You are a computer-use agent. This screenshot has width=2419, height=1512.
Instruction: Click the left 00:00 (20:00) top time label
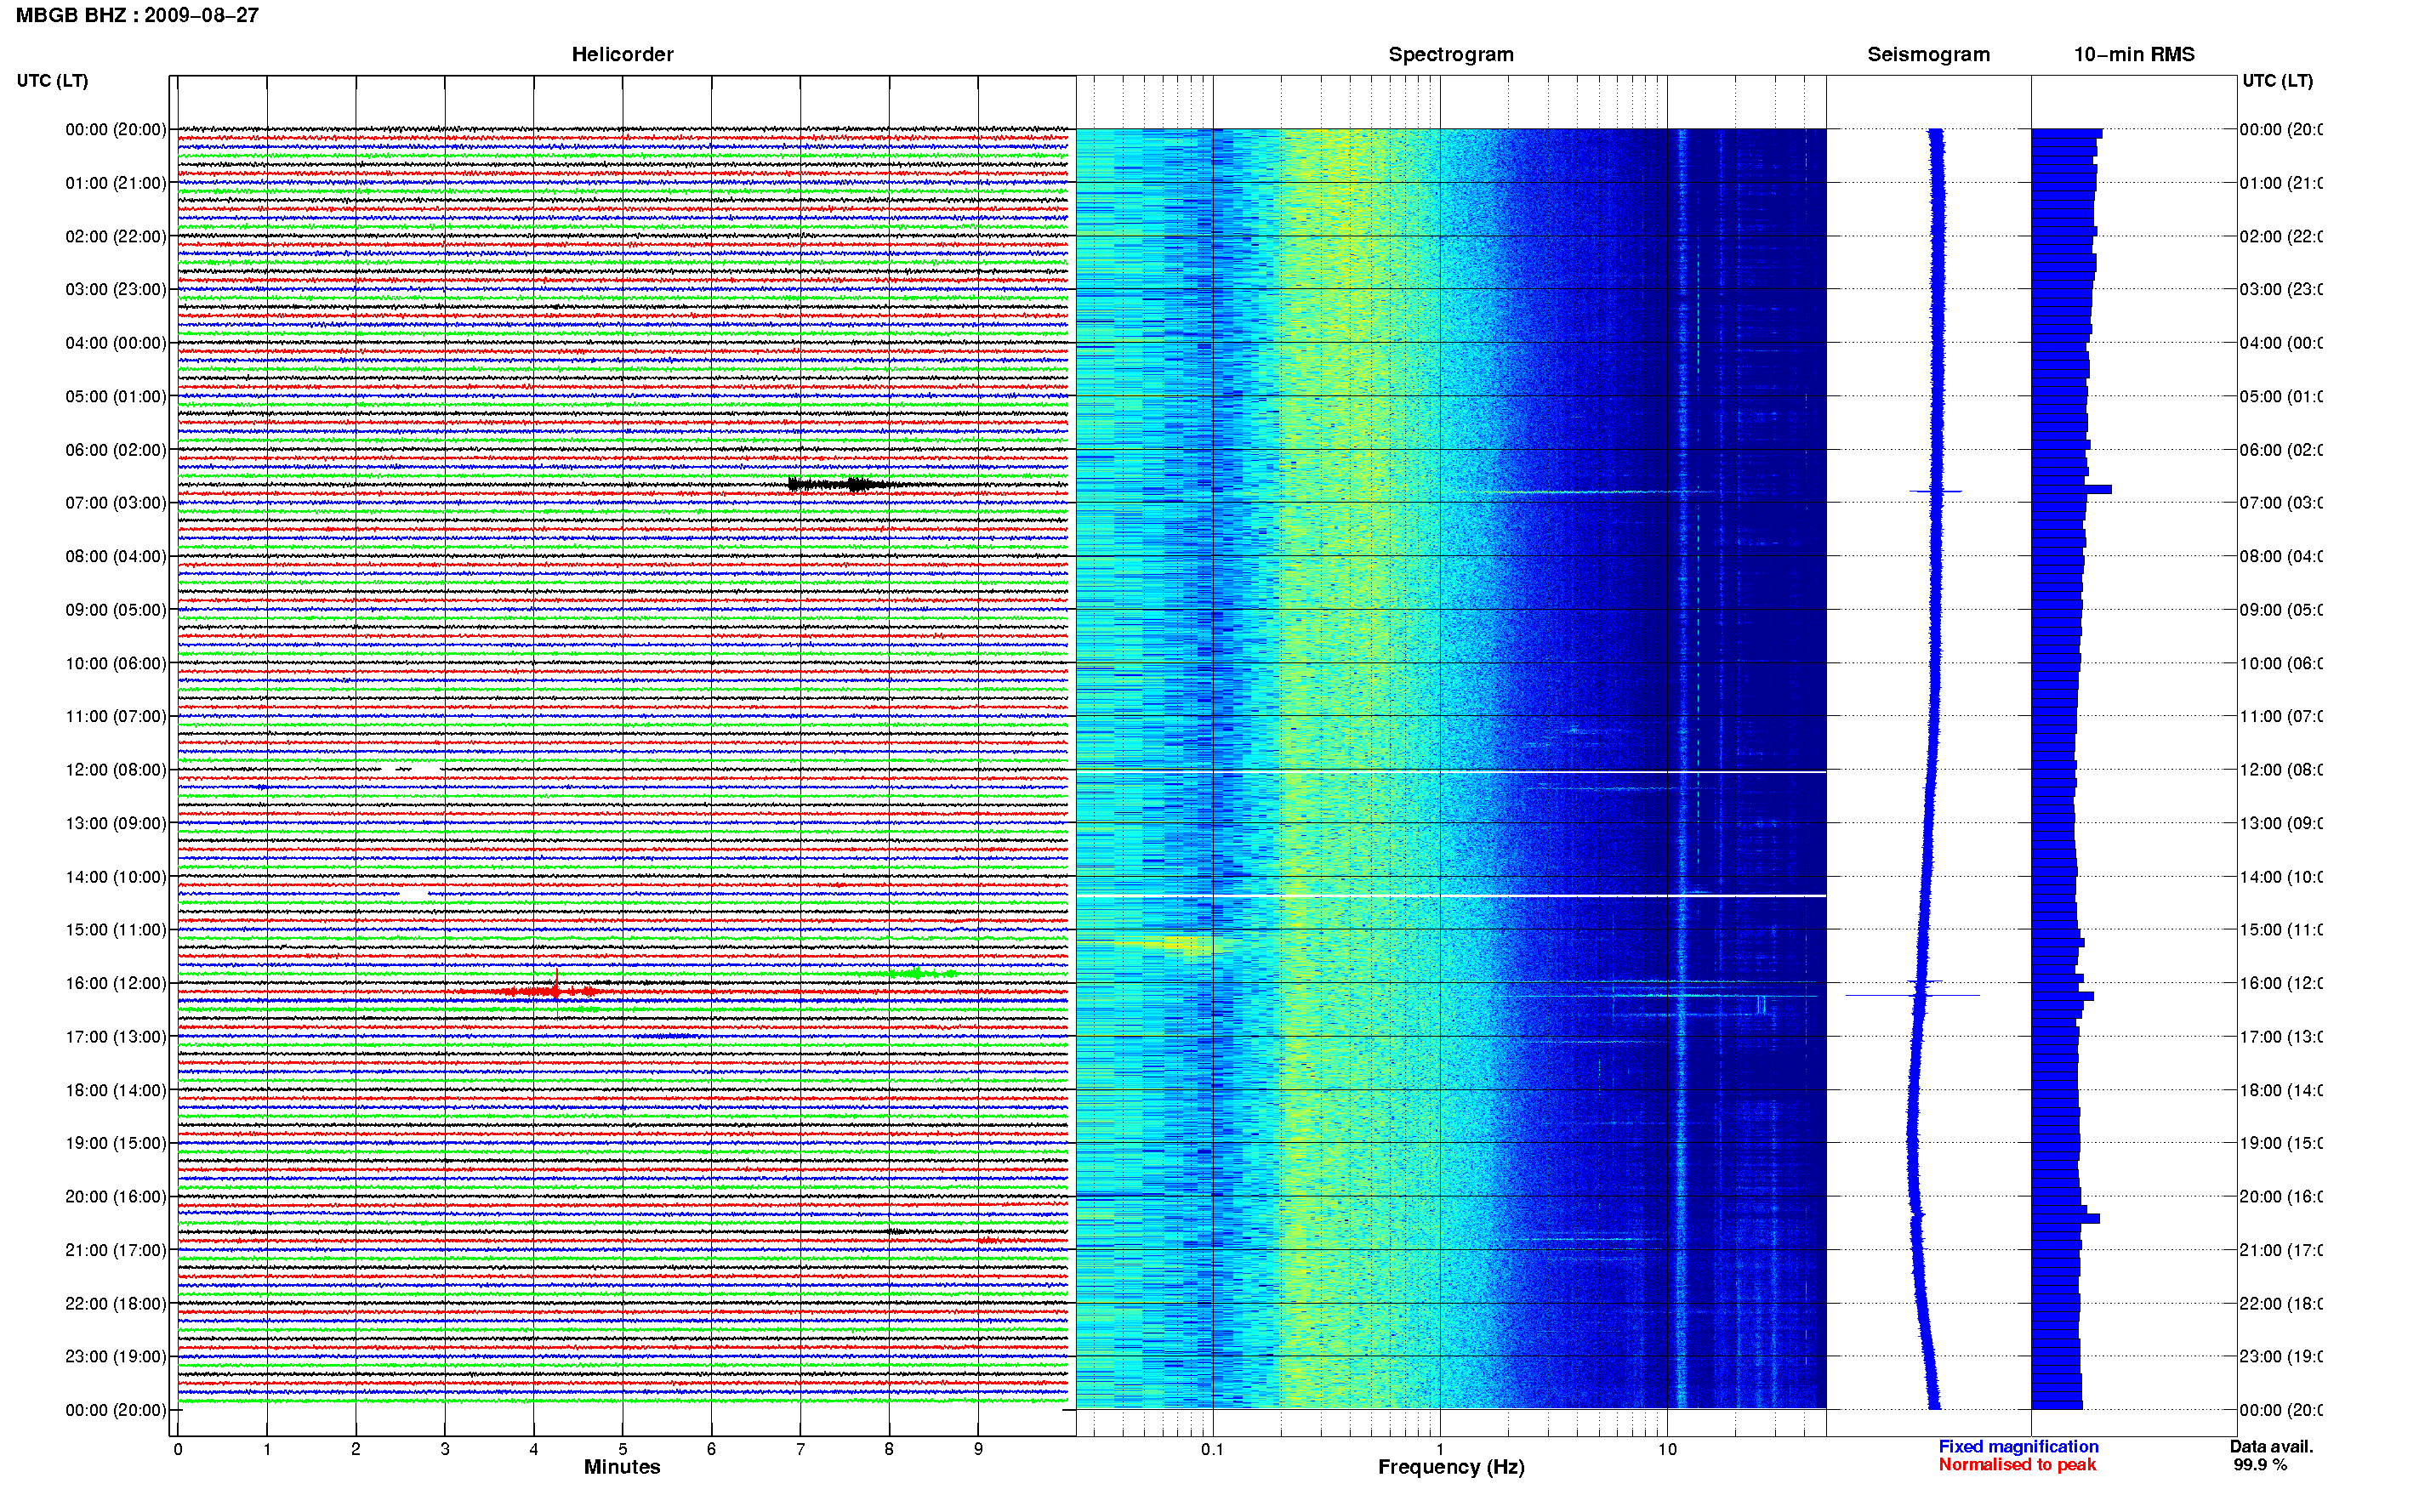[116, 129]
